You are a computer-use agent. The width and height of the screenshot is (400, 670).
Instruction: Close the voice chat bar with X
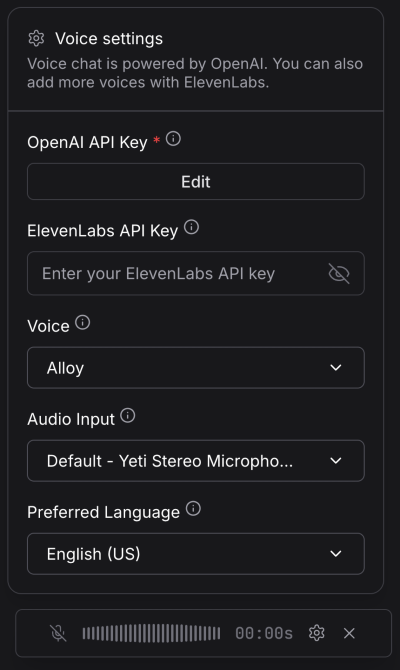349,633
